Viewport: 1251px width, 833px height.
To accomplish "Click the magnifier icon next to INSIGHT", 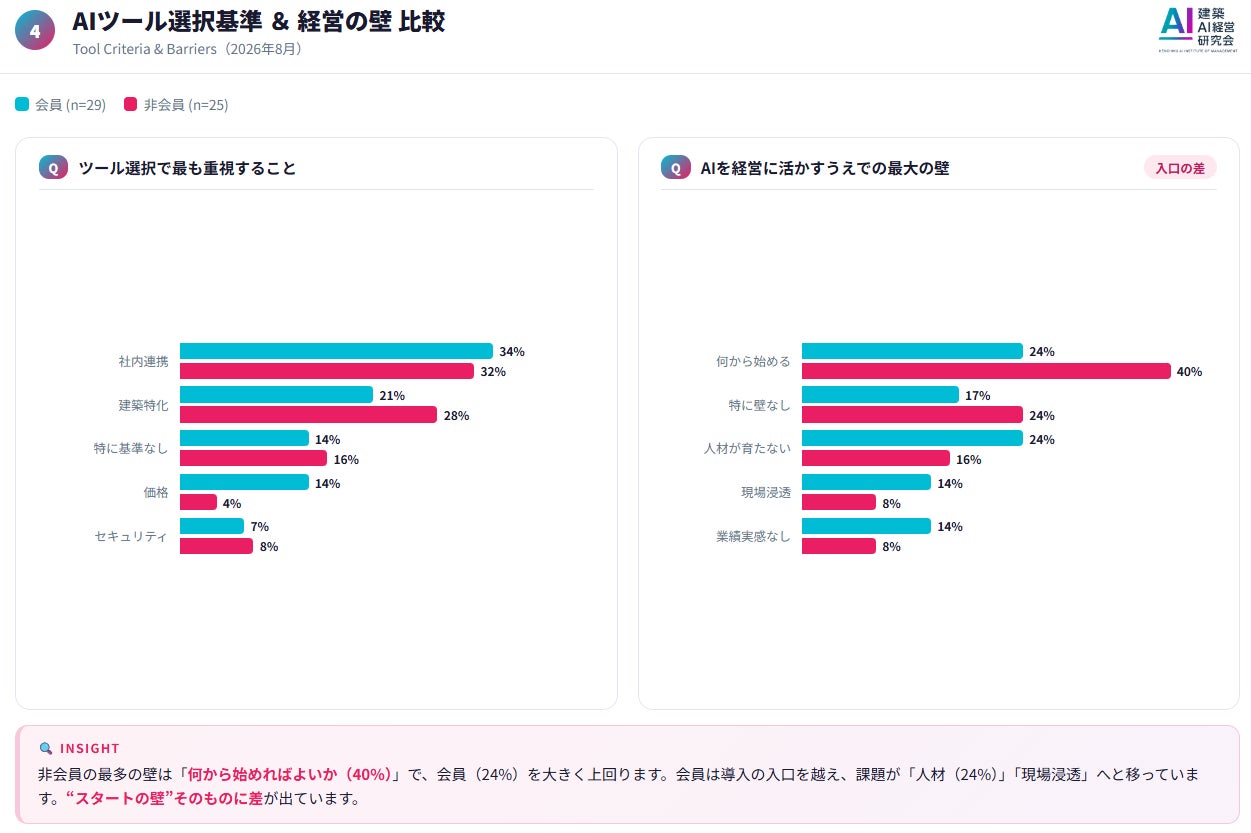I will [x=45, y=748].
